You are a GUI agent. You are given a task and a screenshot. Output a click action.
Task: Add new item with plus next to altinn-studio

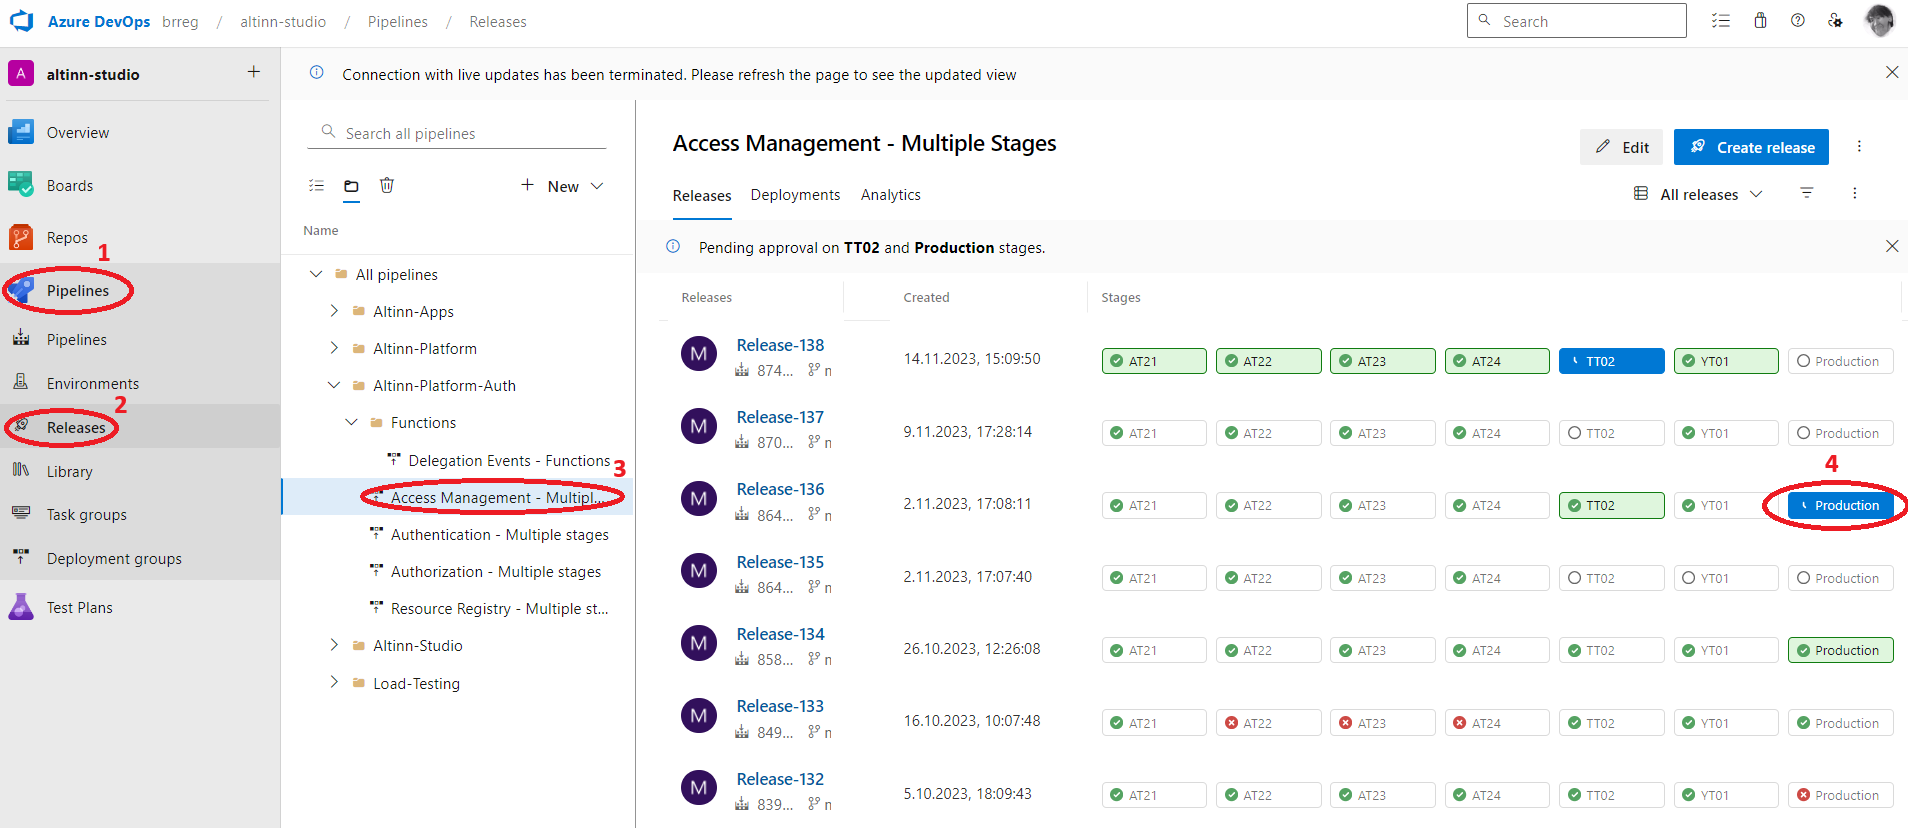pos(254,72)
